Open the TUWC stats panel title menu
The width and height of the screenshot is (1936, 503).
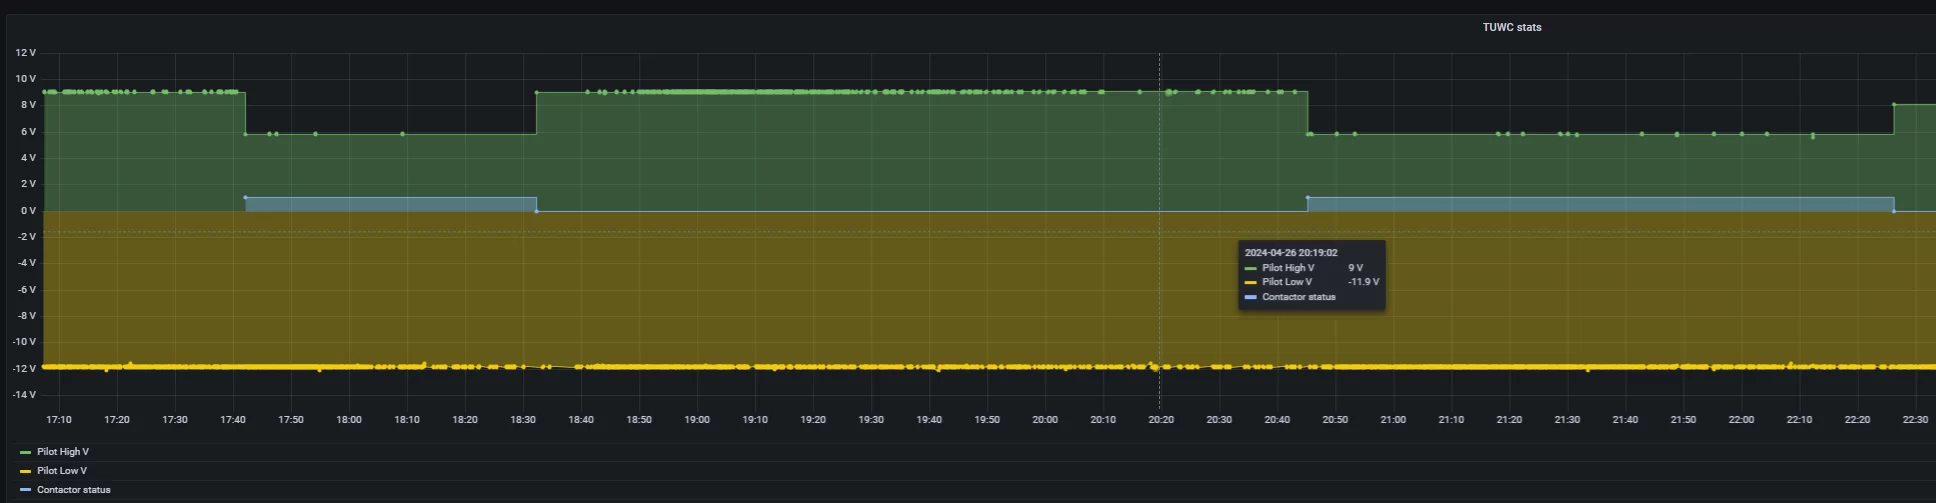click(x=1511, y=27)
